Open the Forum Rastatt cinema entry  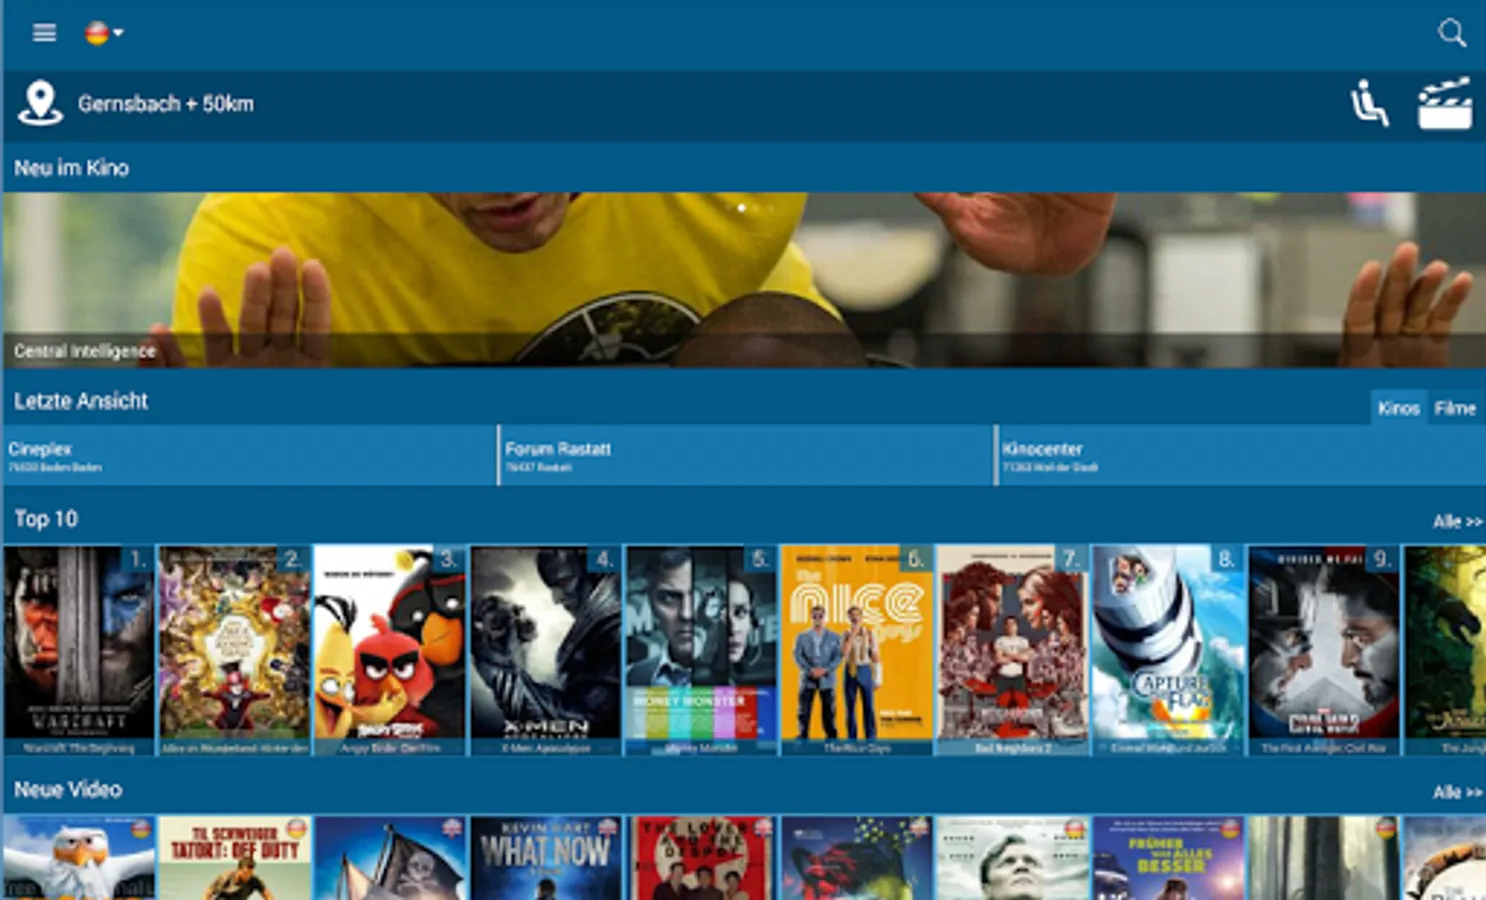tap(746, 456)
